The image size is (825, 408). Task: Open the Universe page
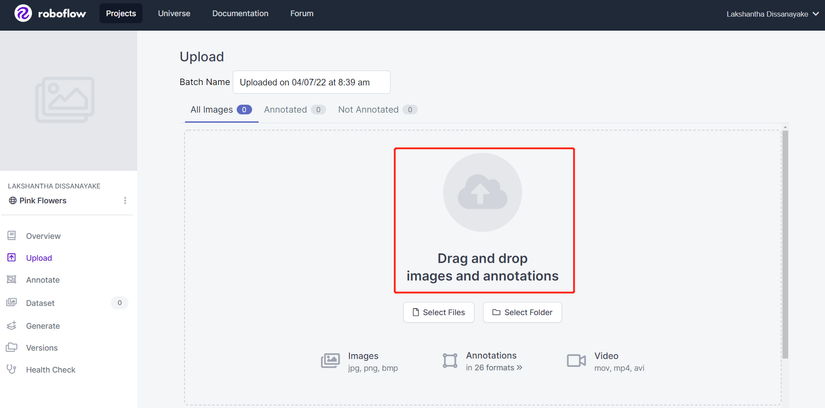(x=174, y=13)
